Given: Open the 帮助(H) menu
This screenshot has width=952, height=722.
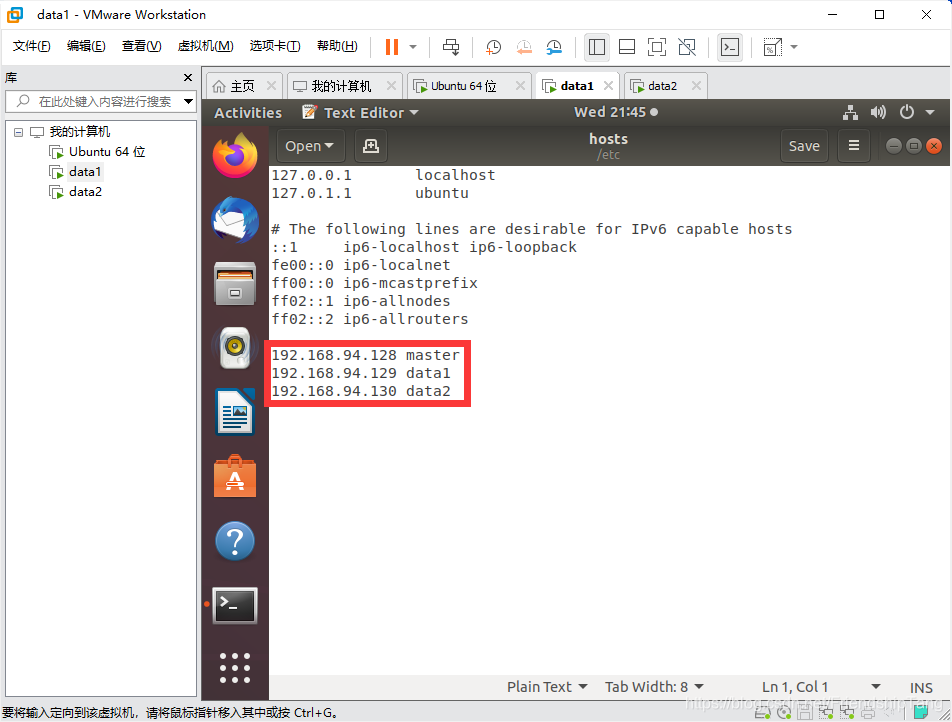Looking at the screenshot, I should [x=337, y=46].
